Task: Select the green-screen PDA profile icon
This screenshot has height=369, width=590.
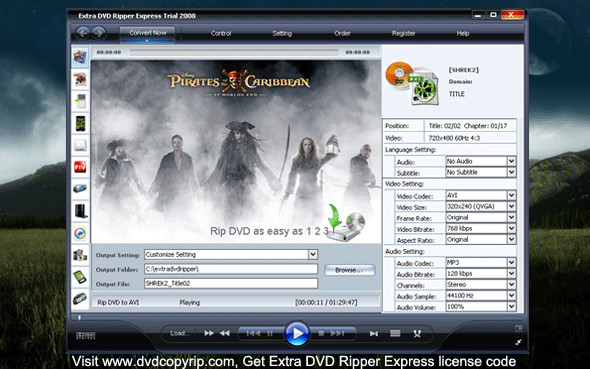Action: pyautogui.click(x=80, y=277)
